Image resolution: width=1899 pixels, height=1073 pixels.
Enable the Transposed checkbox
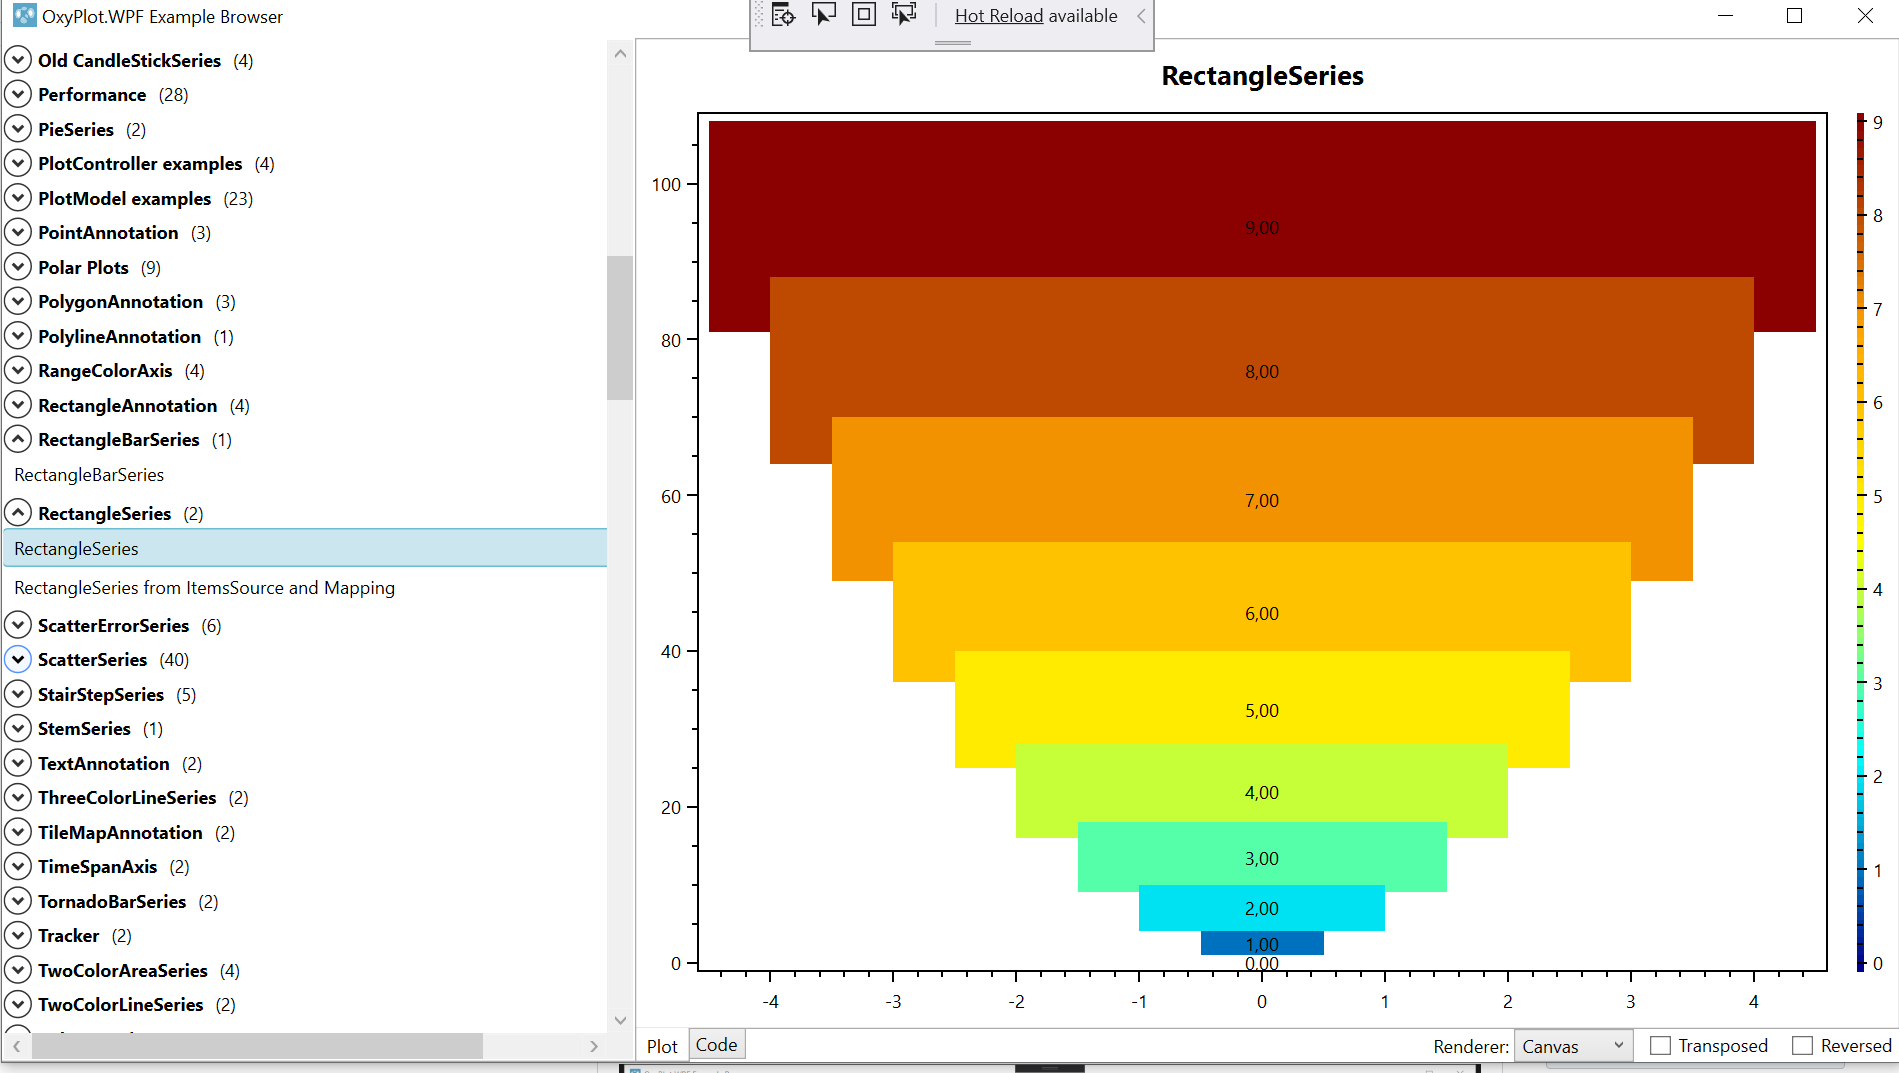click(1660, 1045)
